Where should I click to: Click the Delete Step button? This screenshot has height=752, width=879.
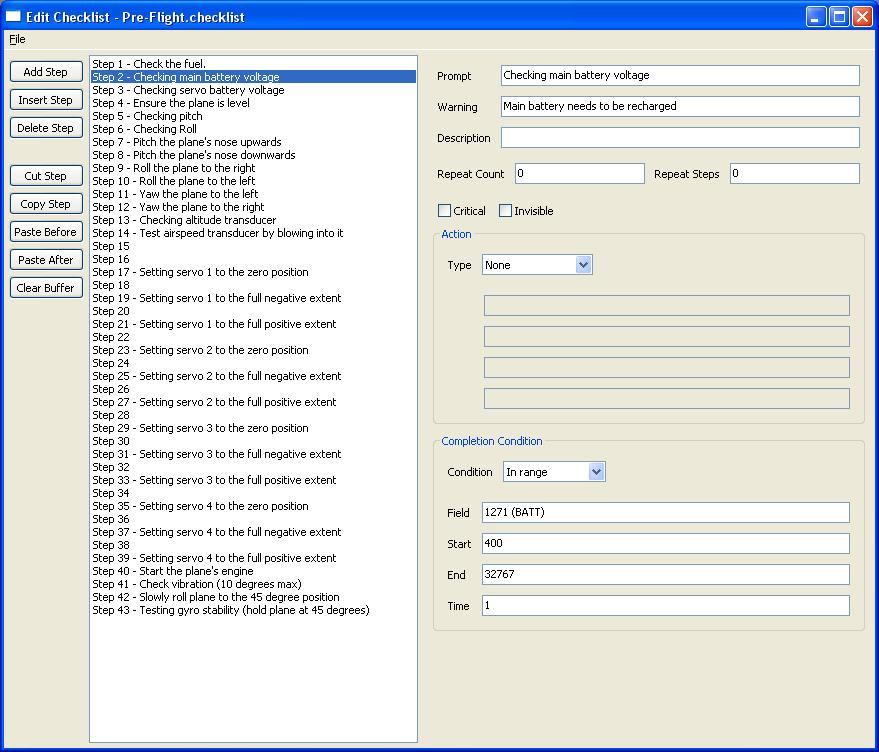[45, 127]
